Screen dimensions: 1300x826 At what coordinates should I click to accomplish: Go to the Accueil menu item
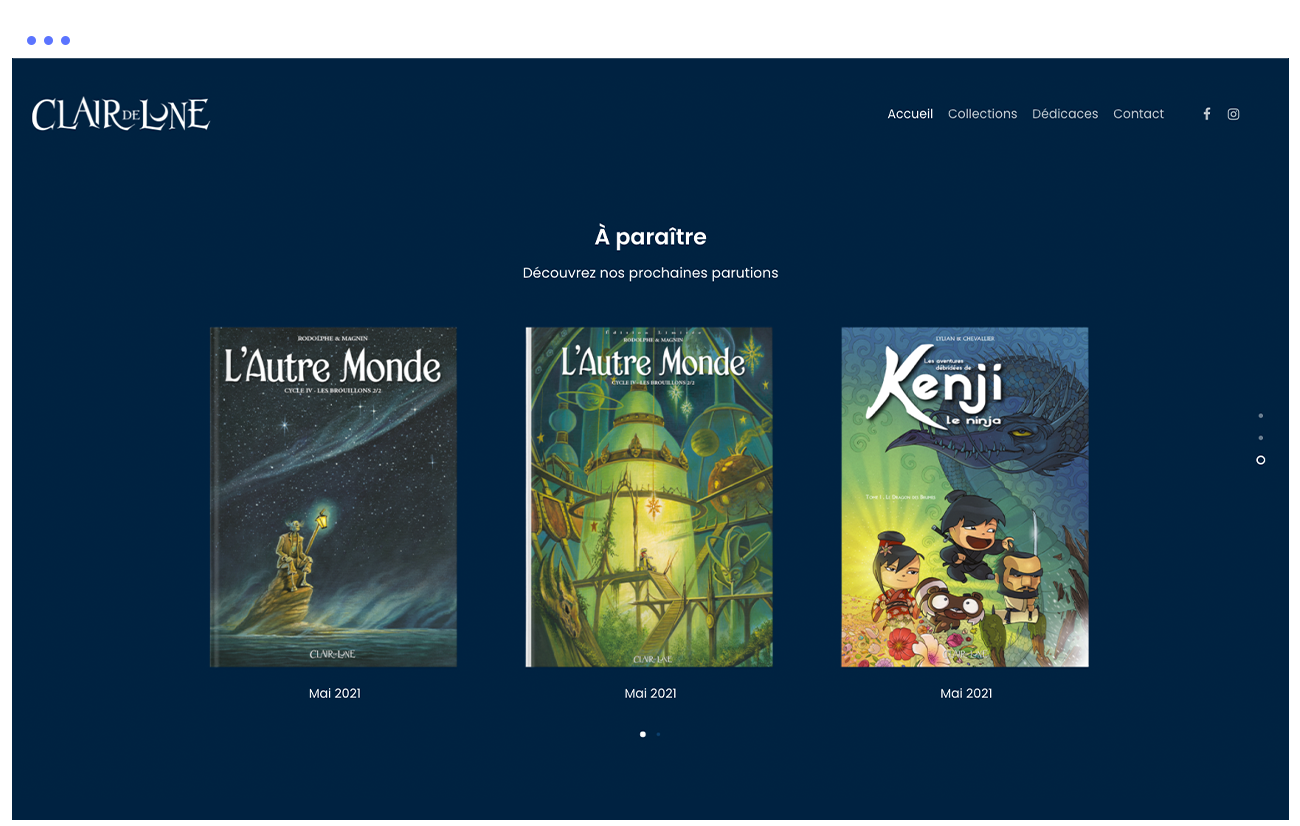pyautogui.click(x=910, y=114)
